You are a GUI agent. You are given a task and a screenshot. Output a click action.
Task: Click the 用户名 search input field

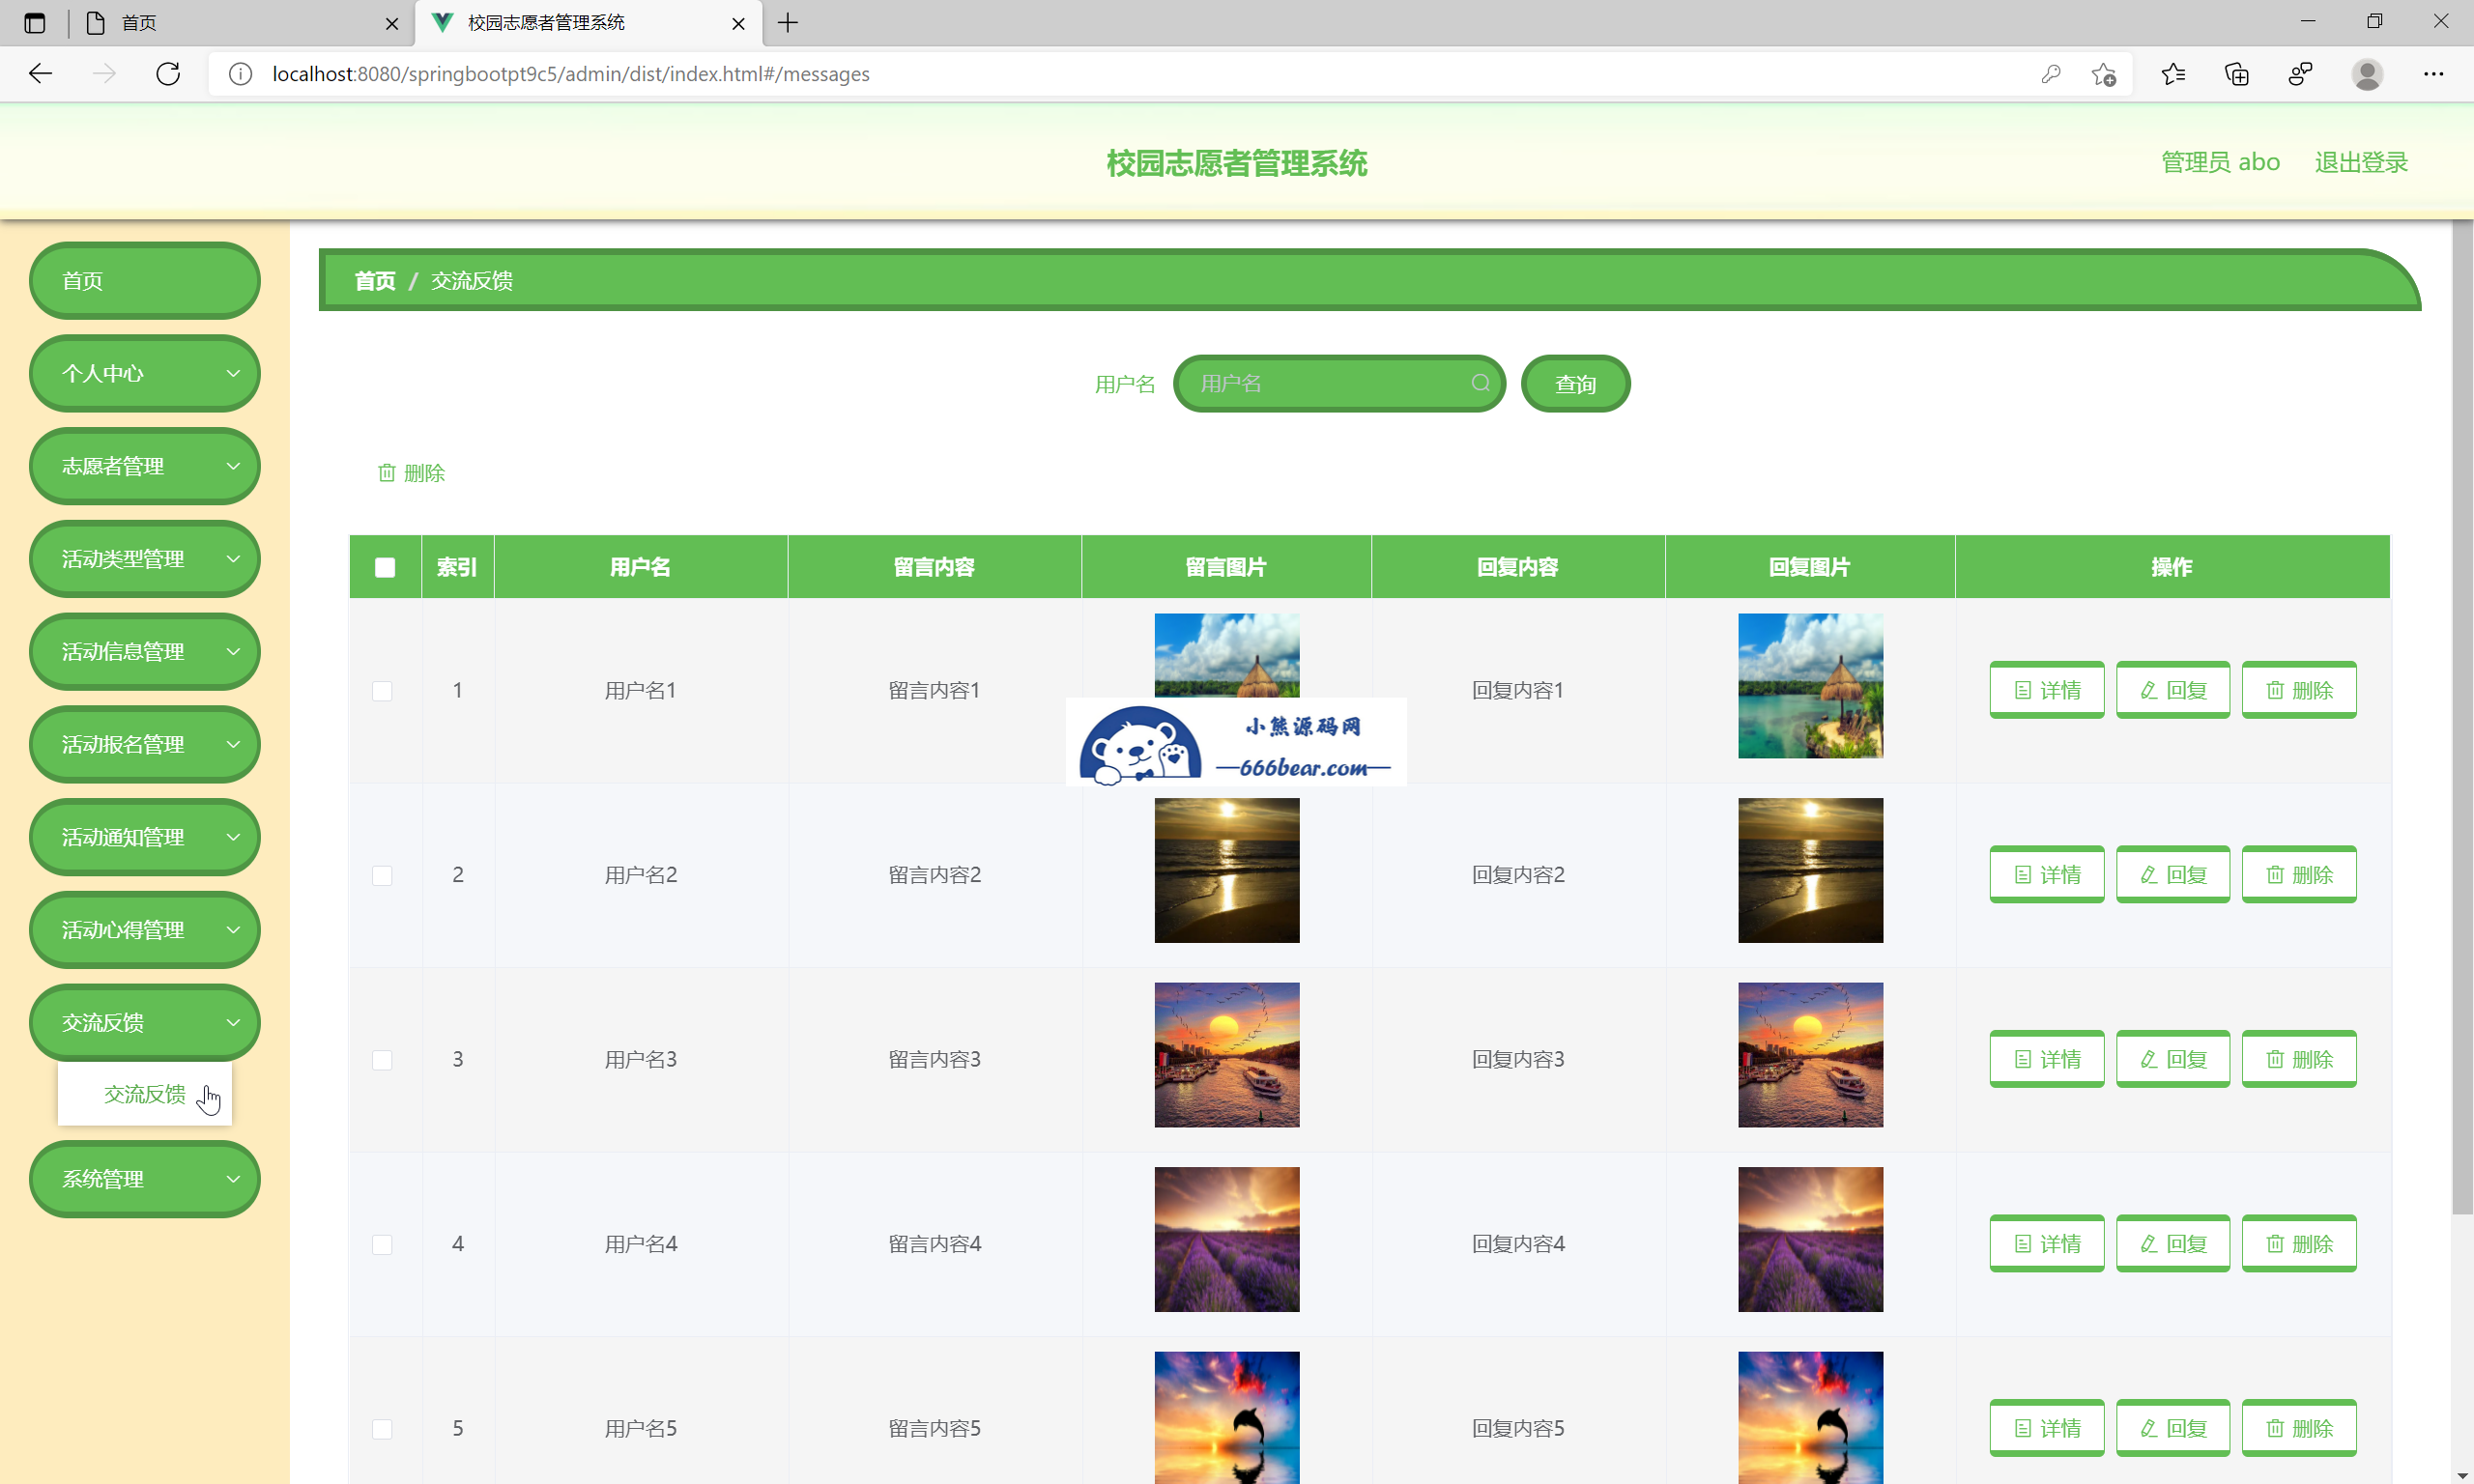point(1325,384)
